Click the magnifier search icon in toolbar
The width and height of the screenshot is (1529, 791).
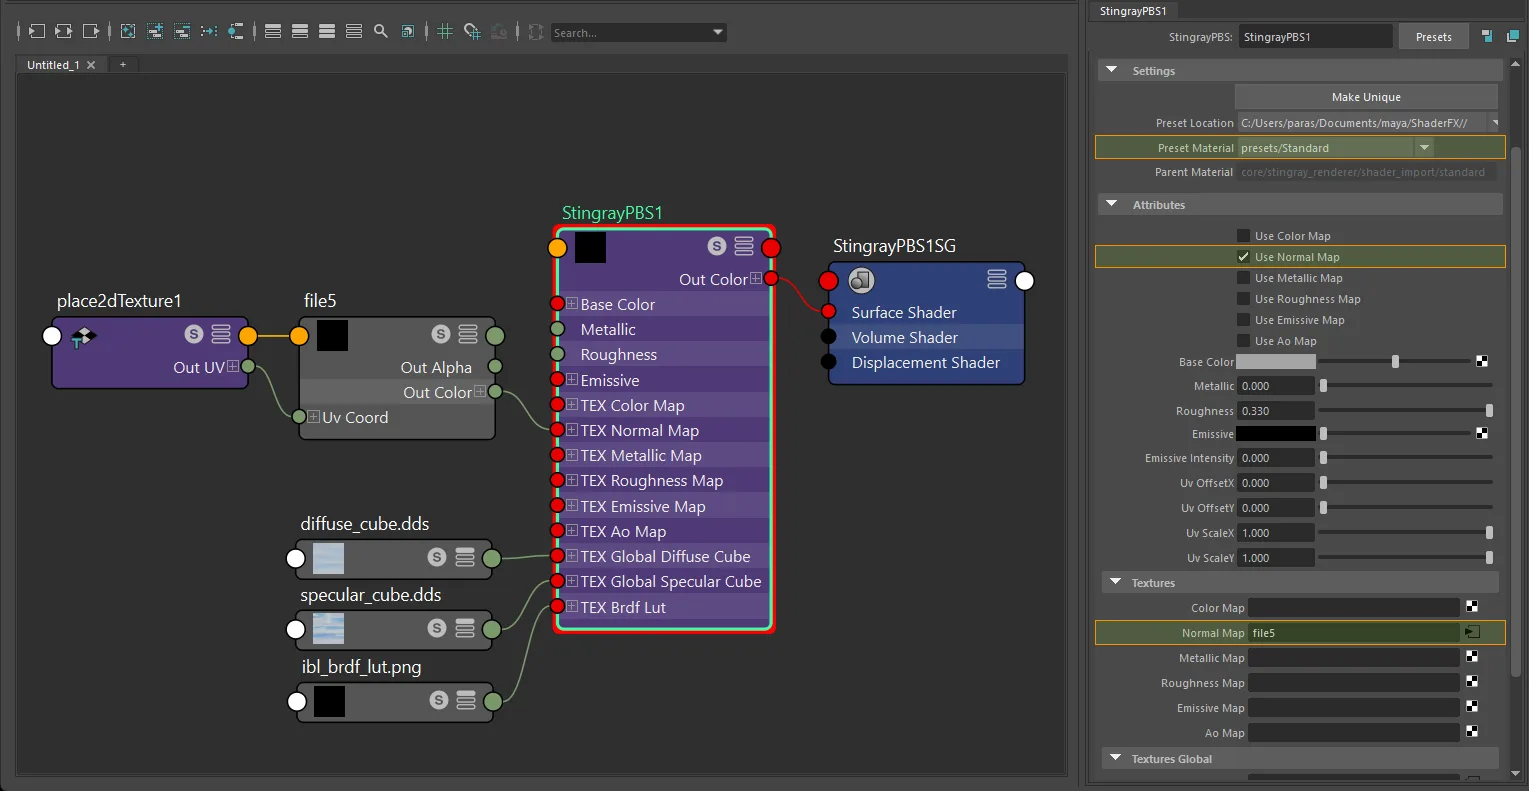click(381, 31)
